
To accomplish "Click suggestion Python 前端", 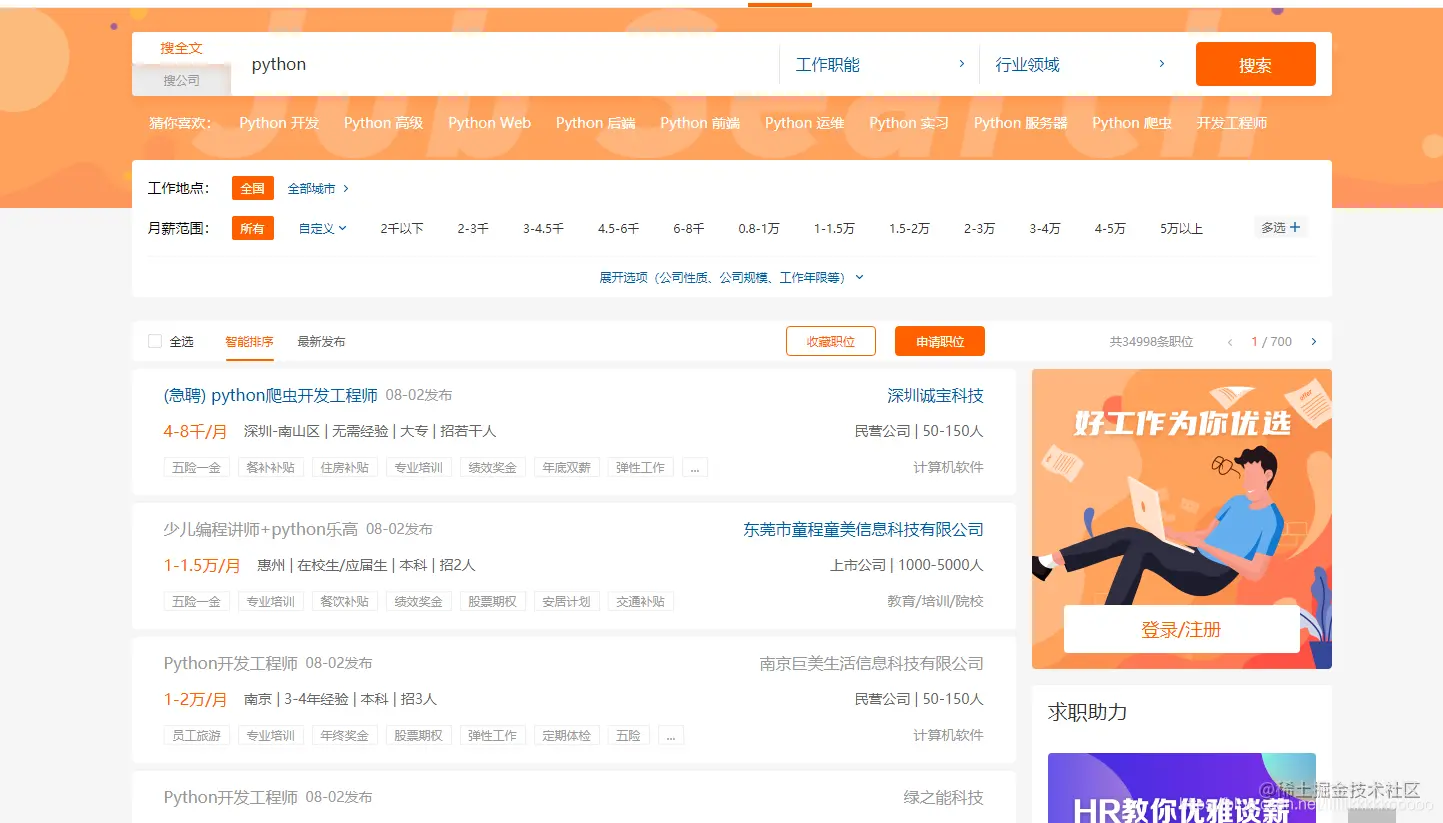I will tap(700, 123).
